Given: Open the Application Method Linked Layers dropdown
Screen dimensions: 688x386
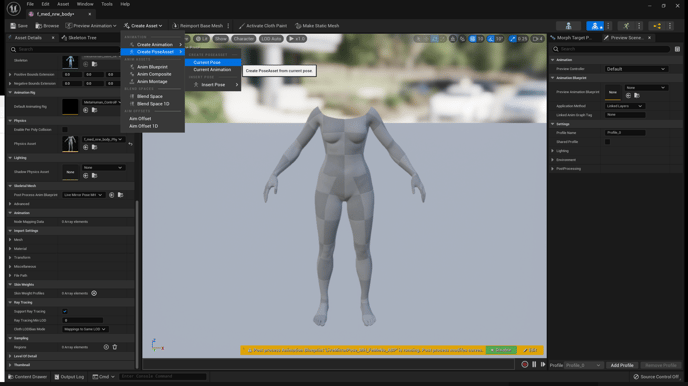Looking at the screenshot, I should click(624, 106).
